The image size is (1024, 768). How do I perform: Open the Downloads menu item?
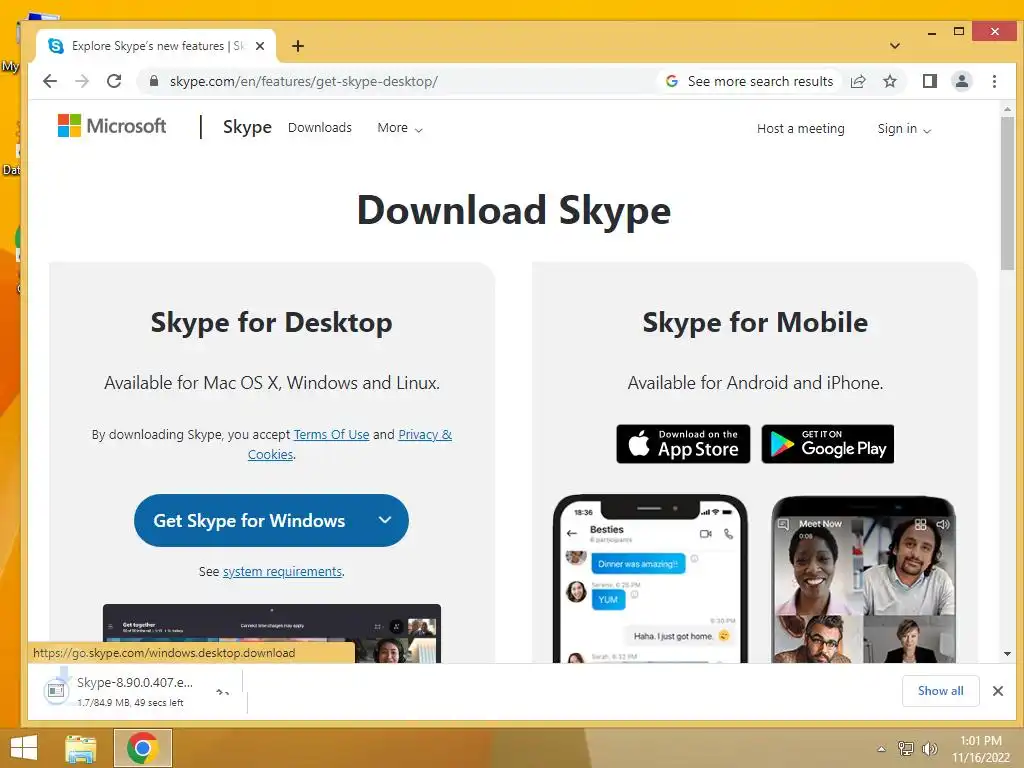tap(320, 127)
